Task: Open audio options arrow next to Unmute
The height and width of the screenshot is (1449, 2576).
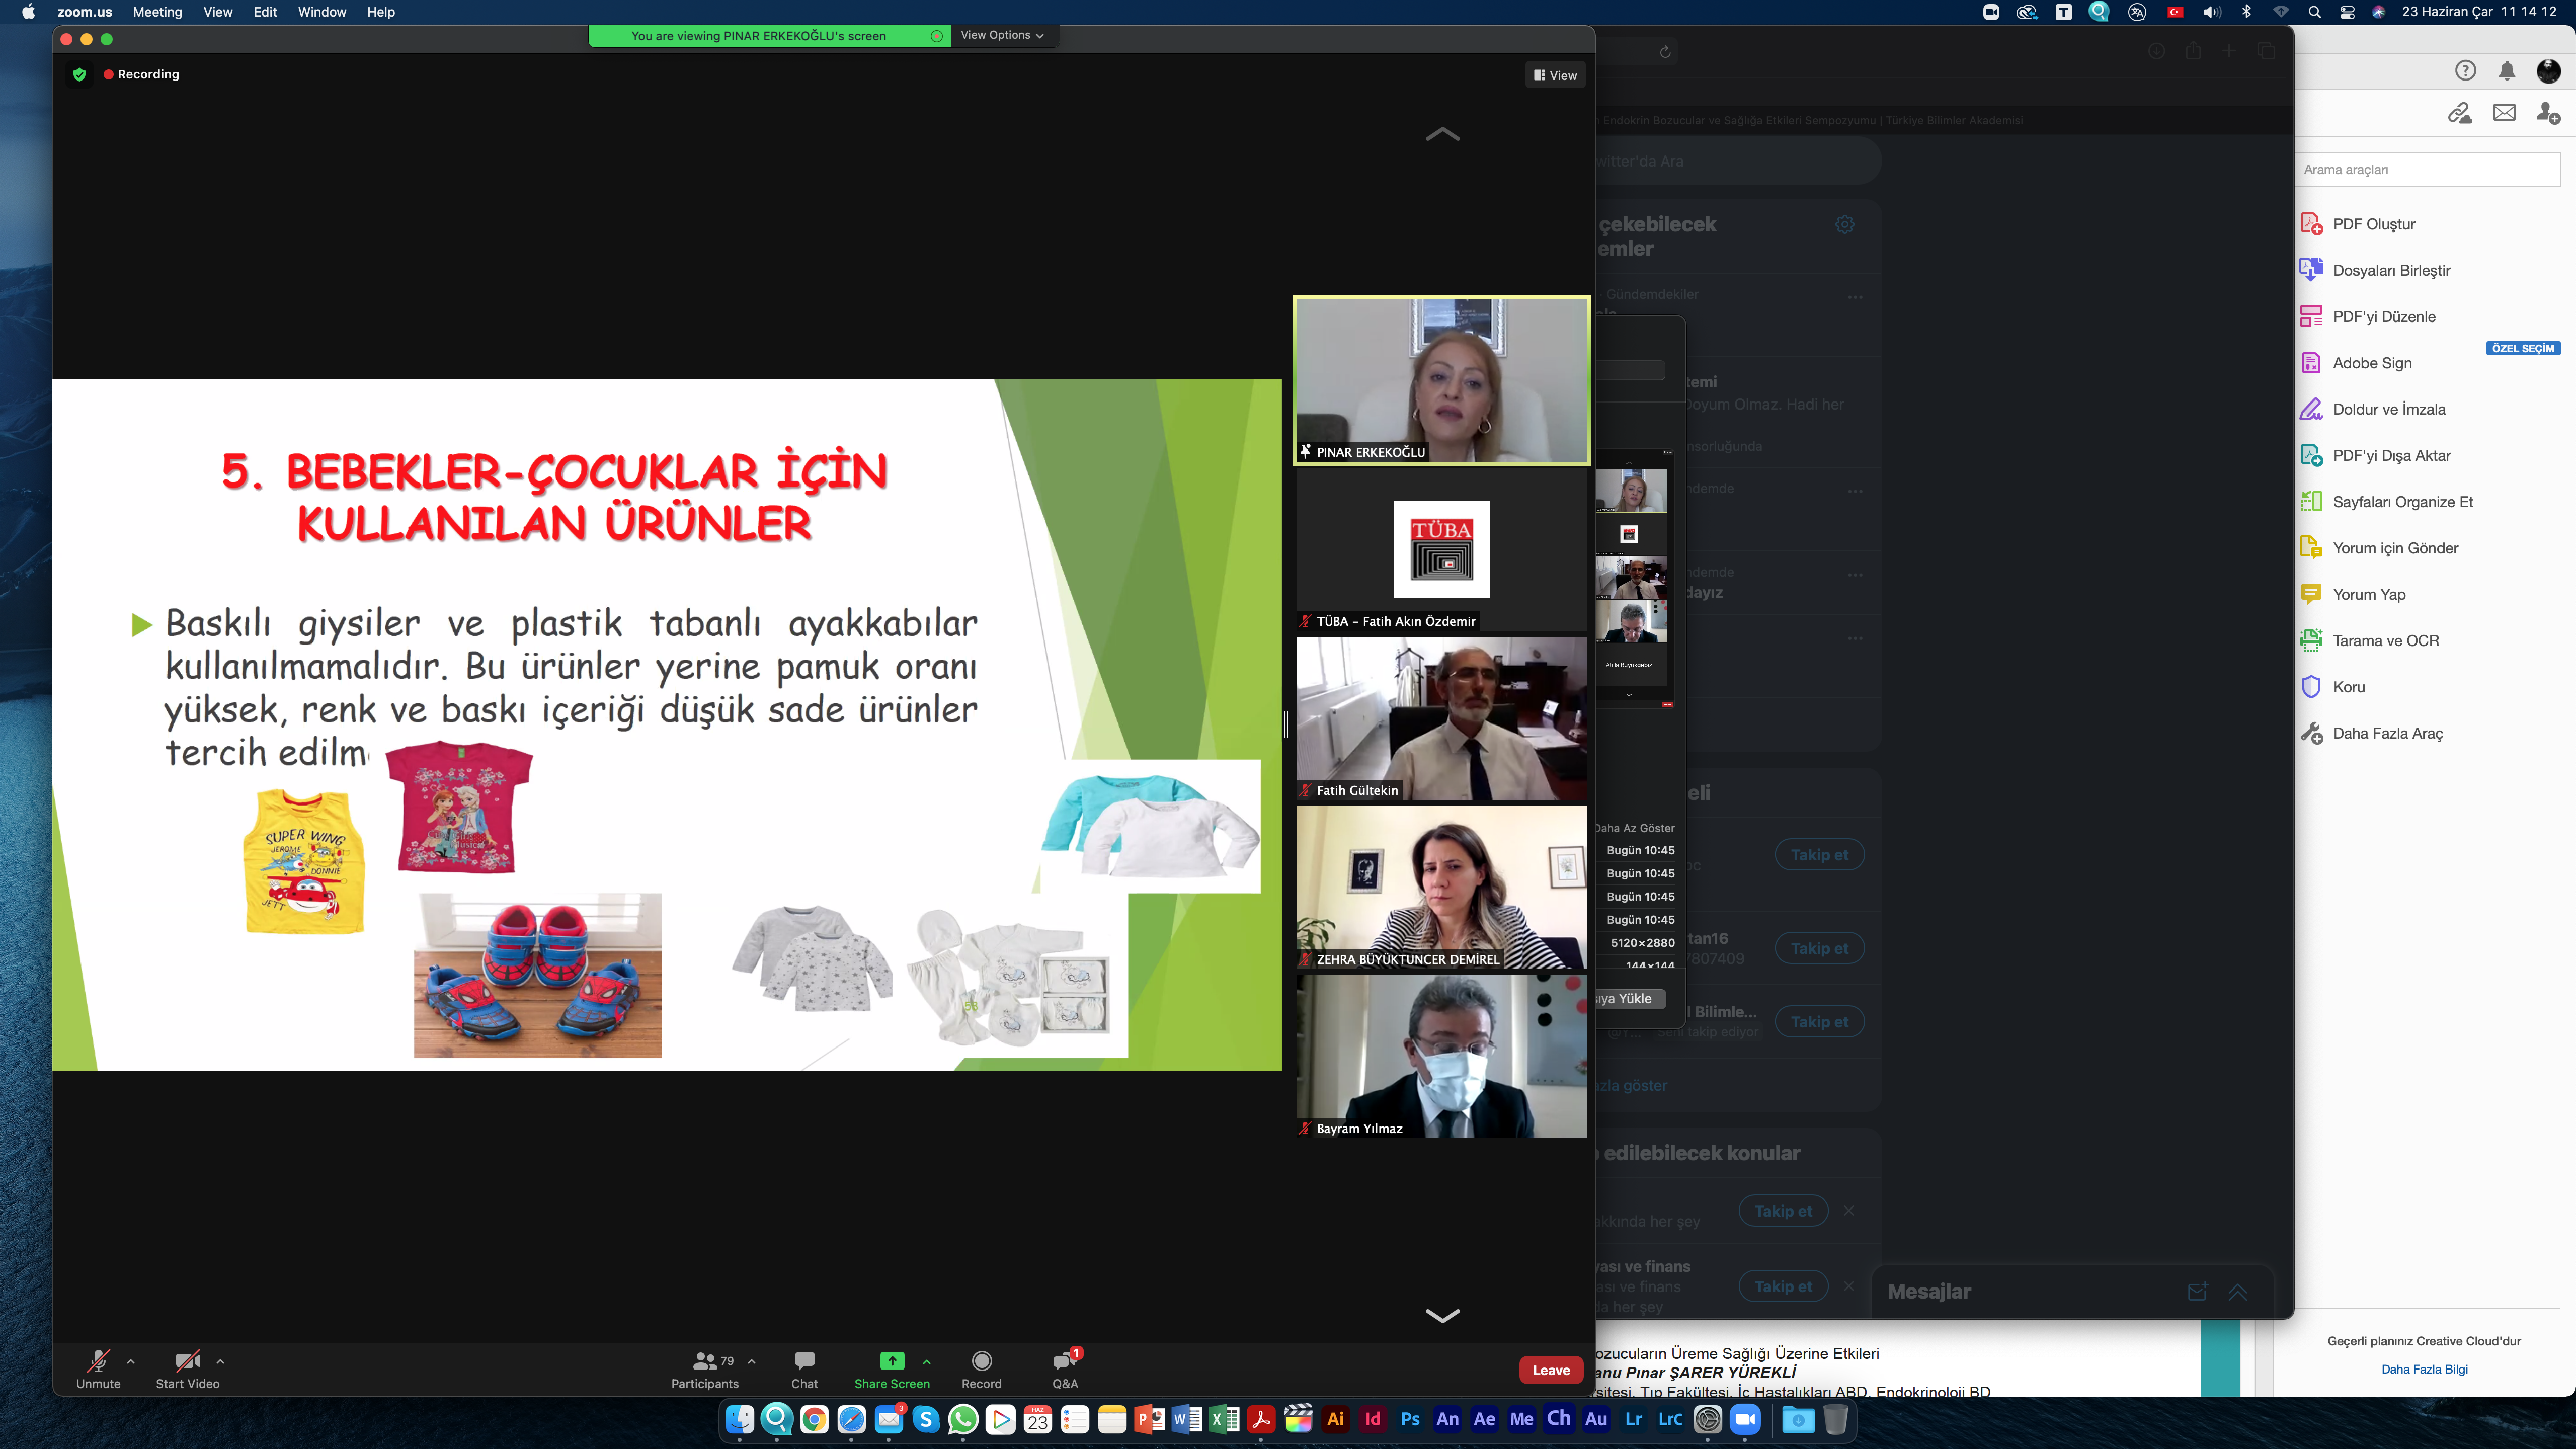Action: [131, 1361]
